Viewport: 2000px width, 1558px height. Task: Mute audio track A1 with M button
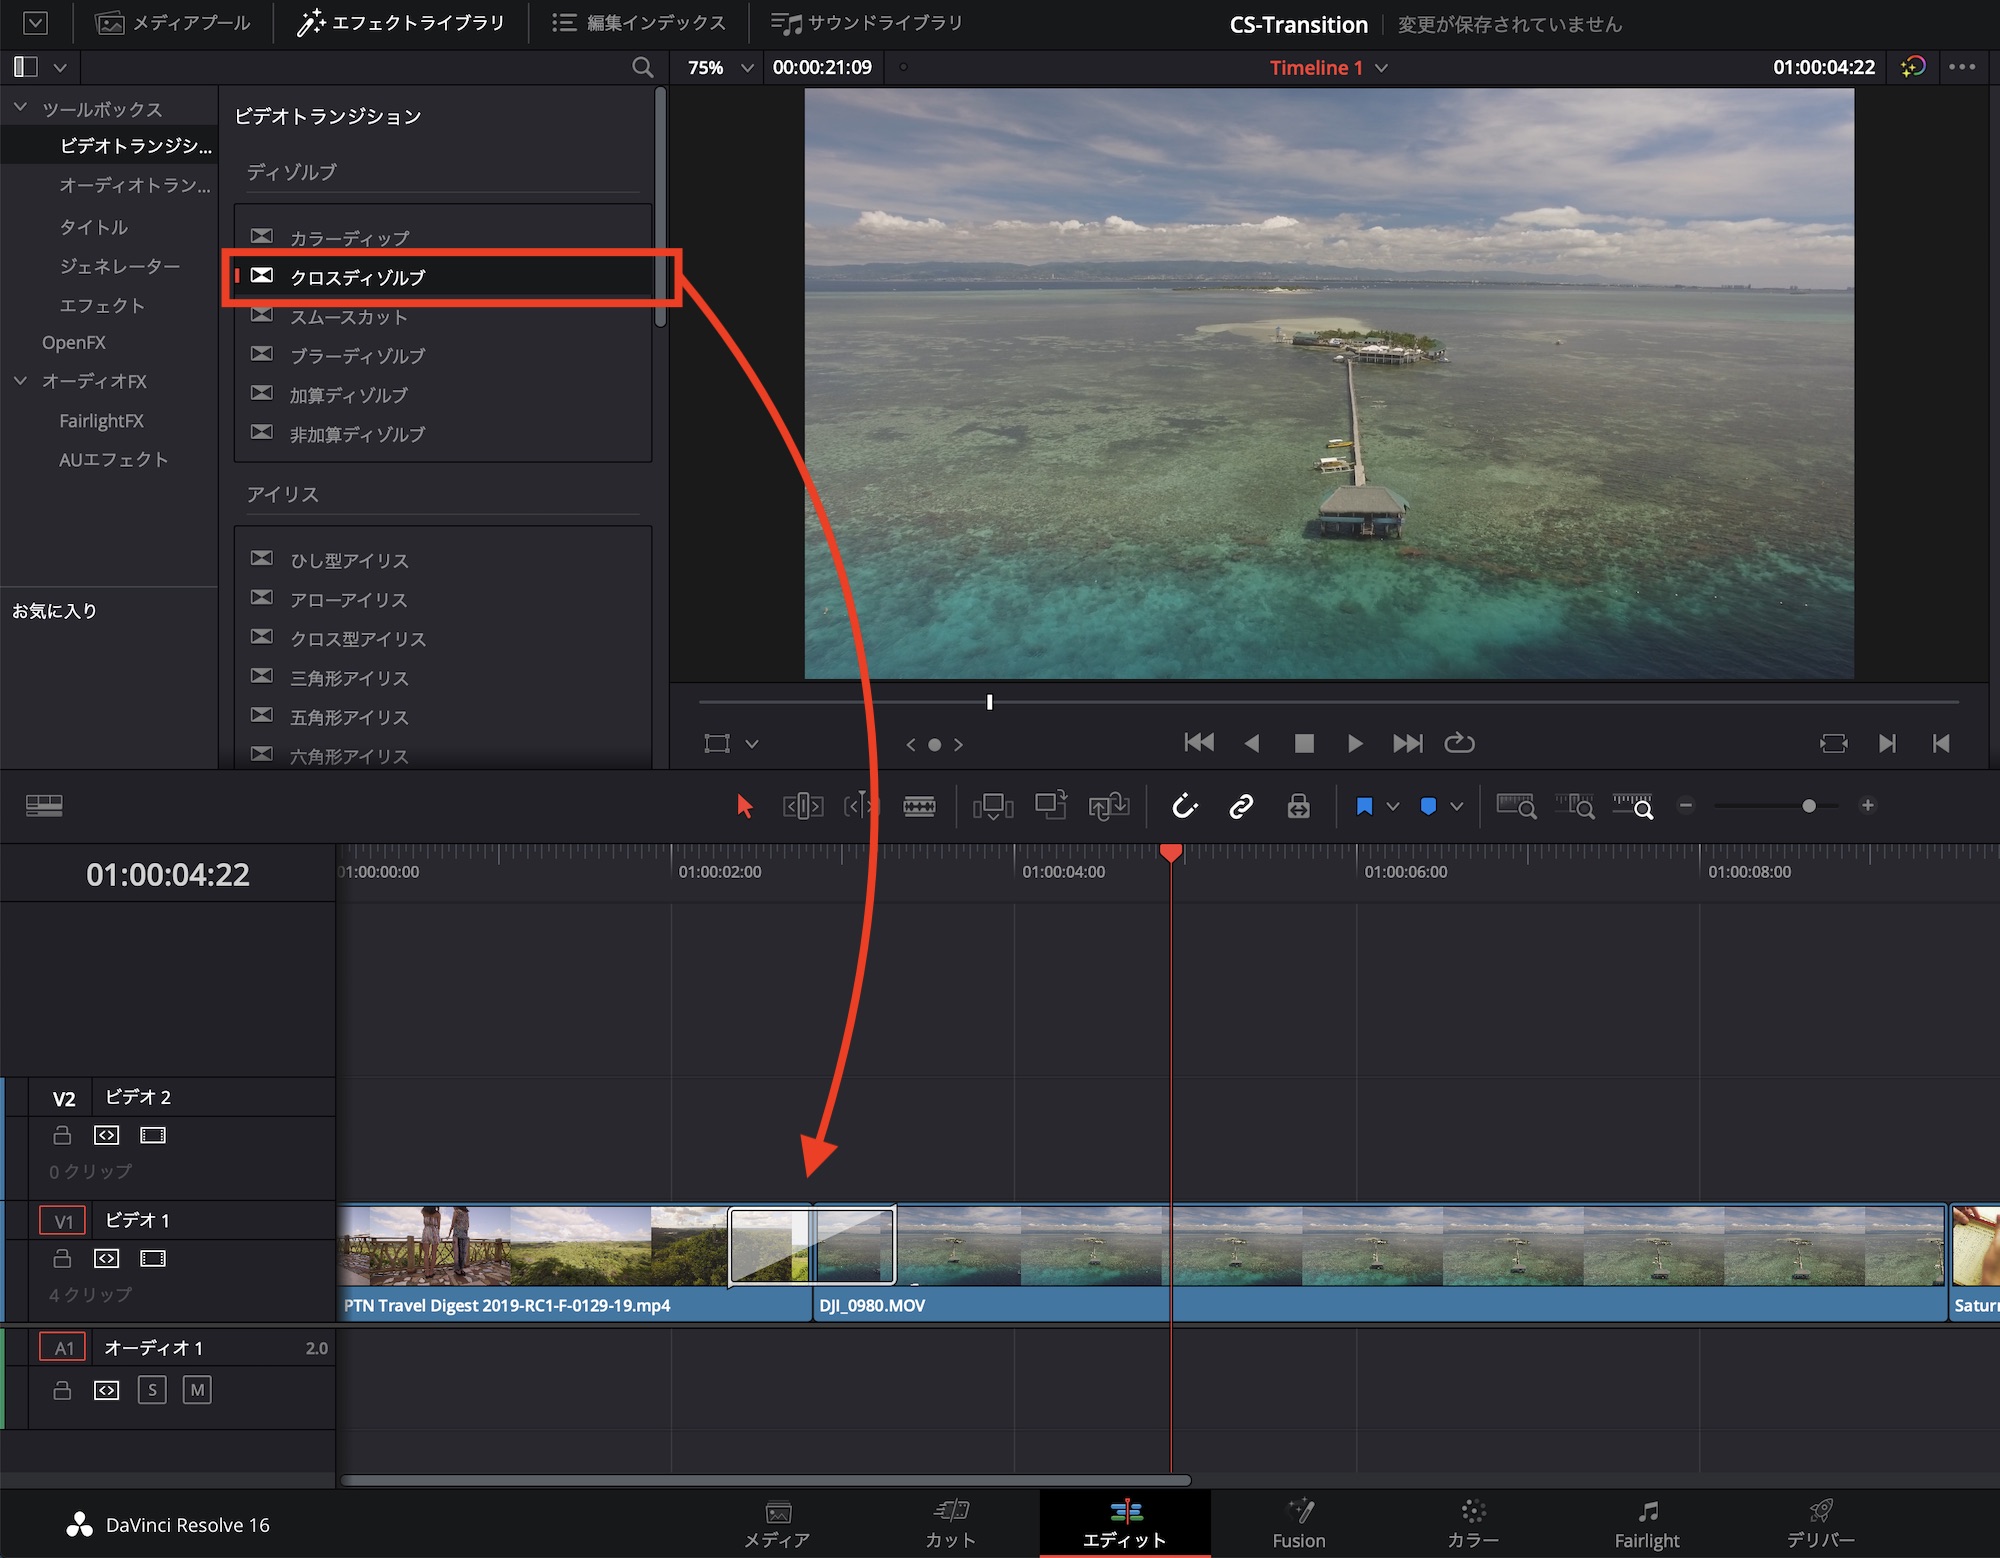(197, 1390)
